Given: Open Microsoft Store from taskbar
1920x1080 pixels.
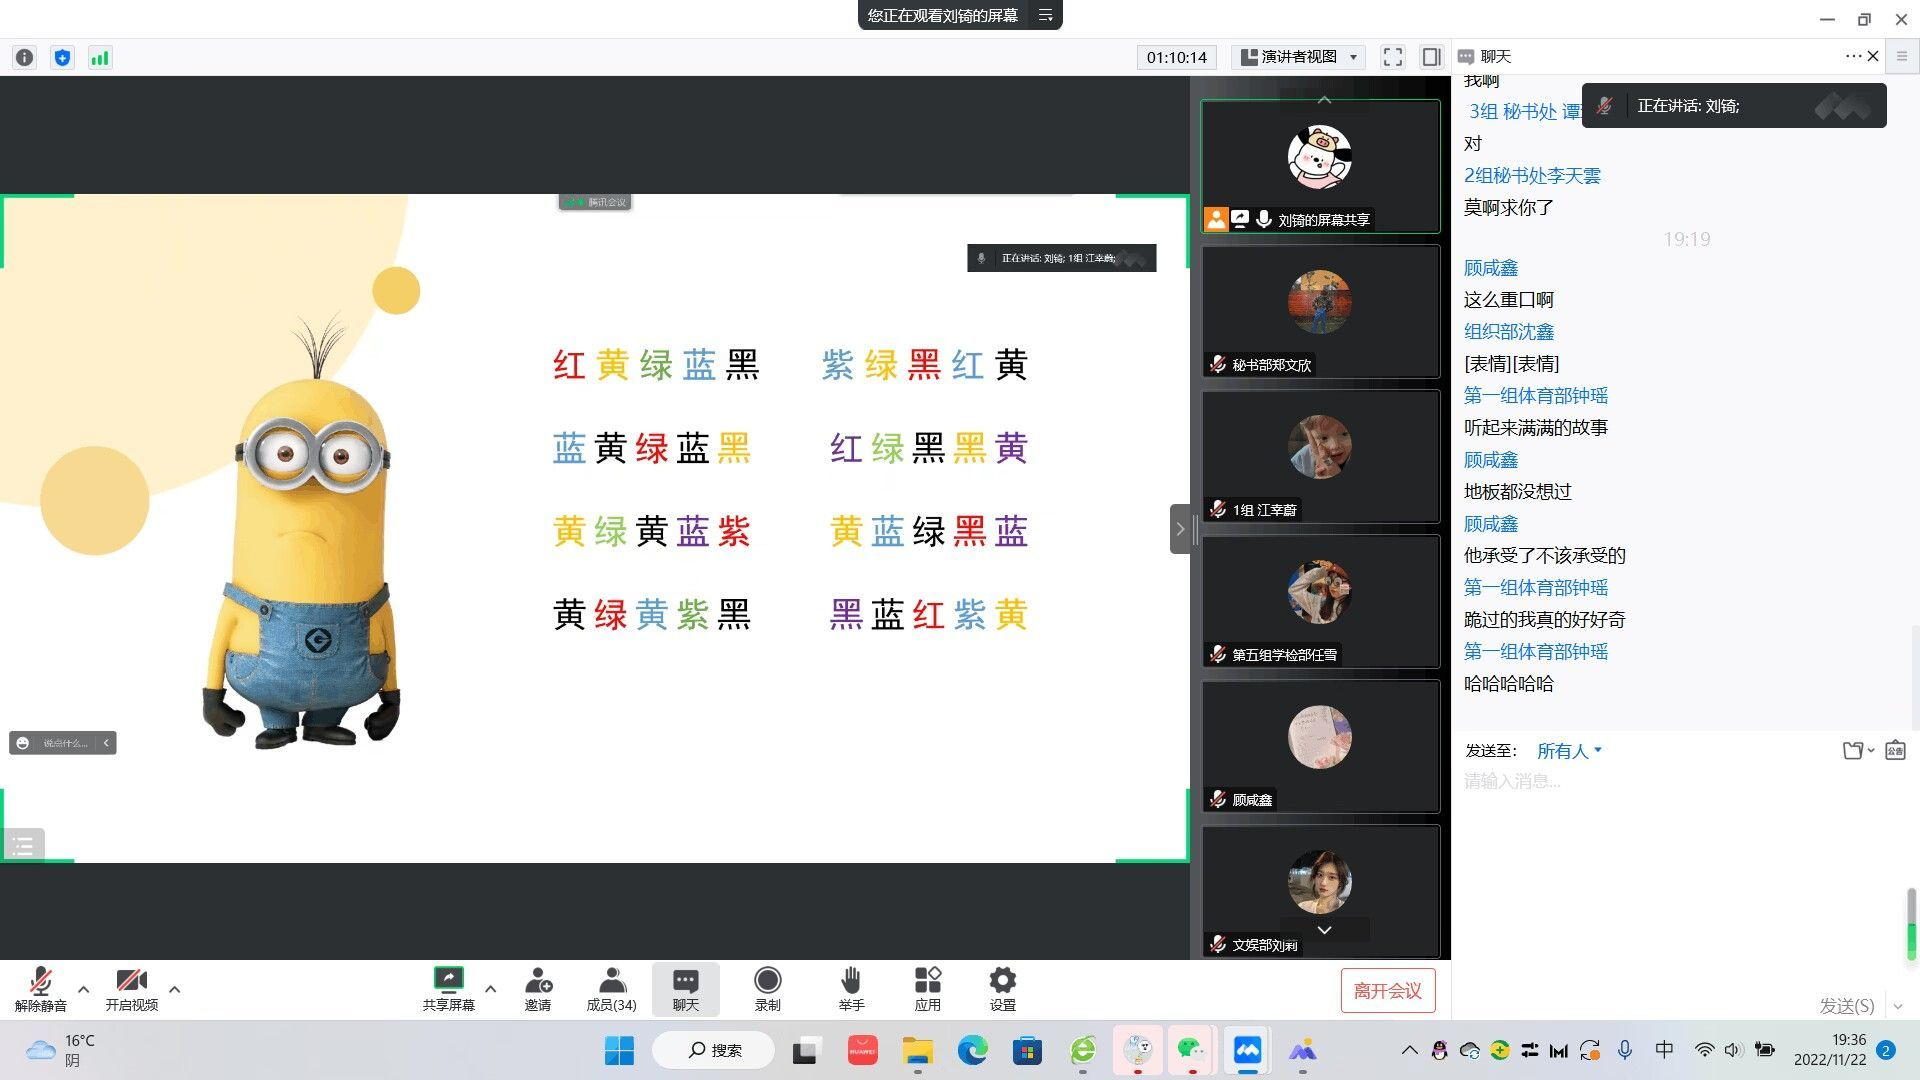Looking at the screenshot, I should (1027, 1050).
